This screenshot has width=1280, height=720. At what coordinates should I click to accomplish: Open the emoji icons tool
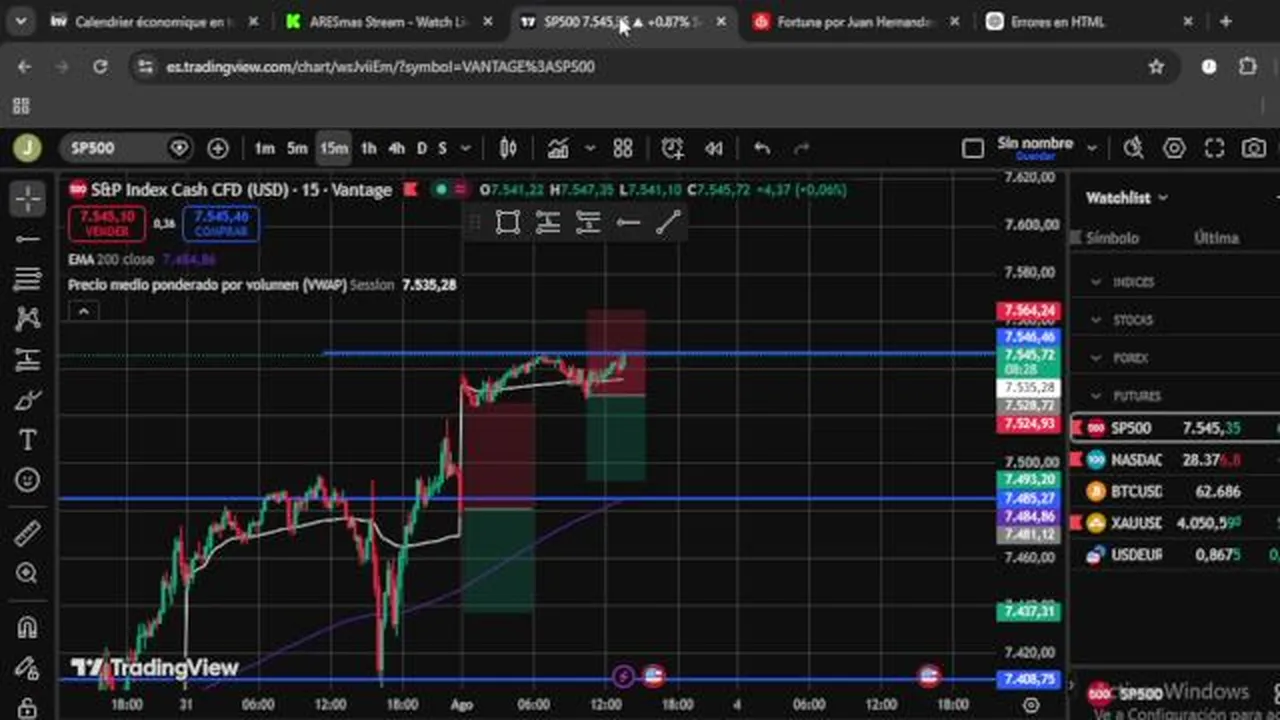pos(28,480)
